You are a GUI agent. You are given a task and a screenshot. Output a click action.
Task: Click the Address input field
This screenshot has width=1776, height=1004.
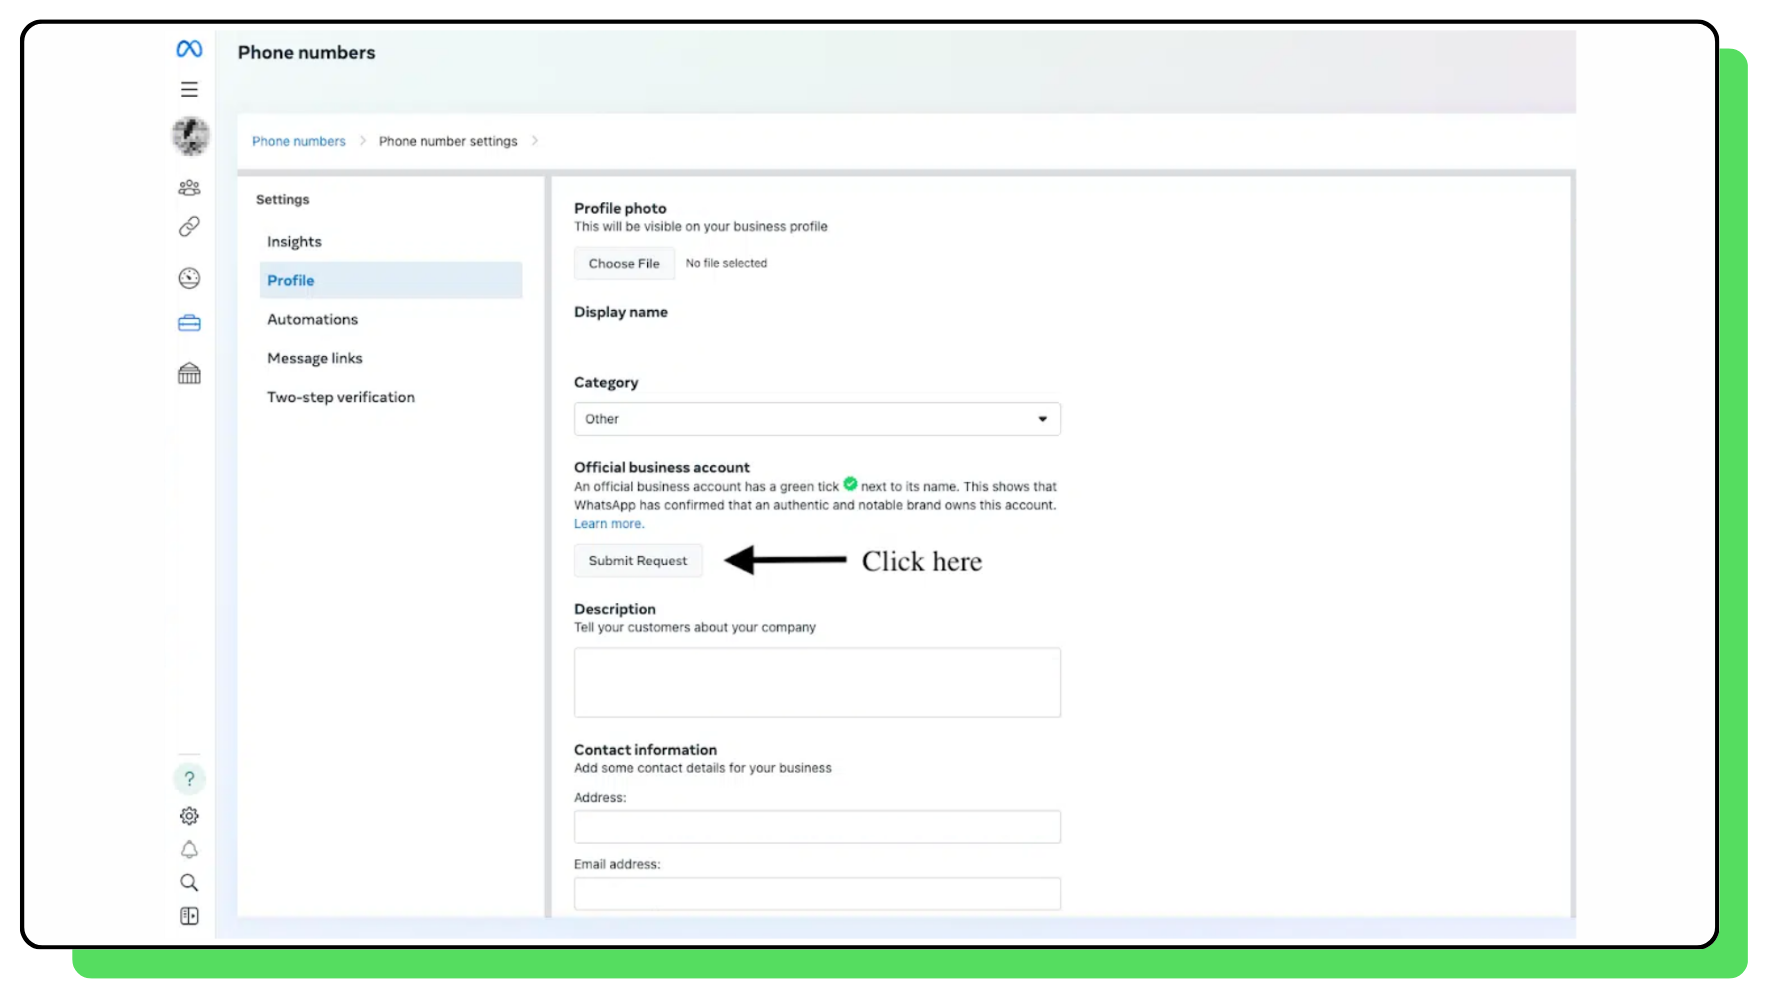click(x=817, y=827)
